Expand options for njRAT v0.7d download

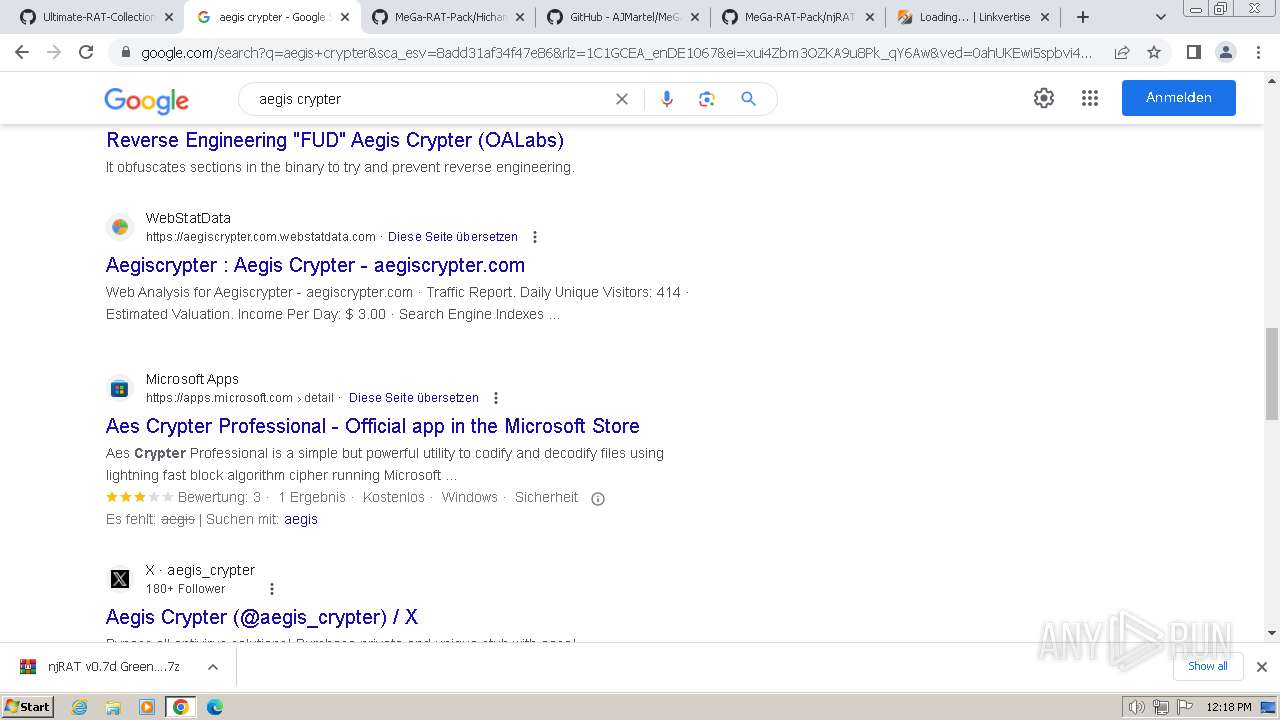212,667
